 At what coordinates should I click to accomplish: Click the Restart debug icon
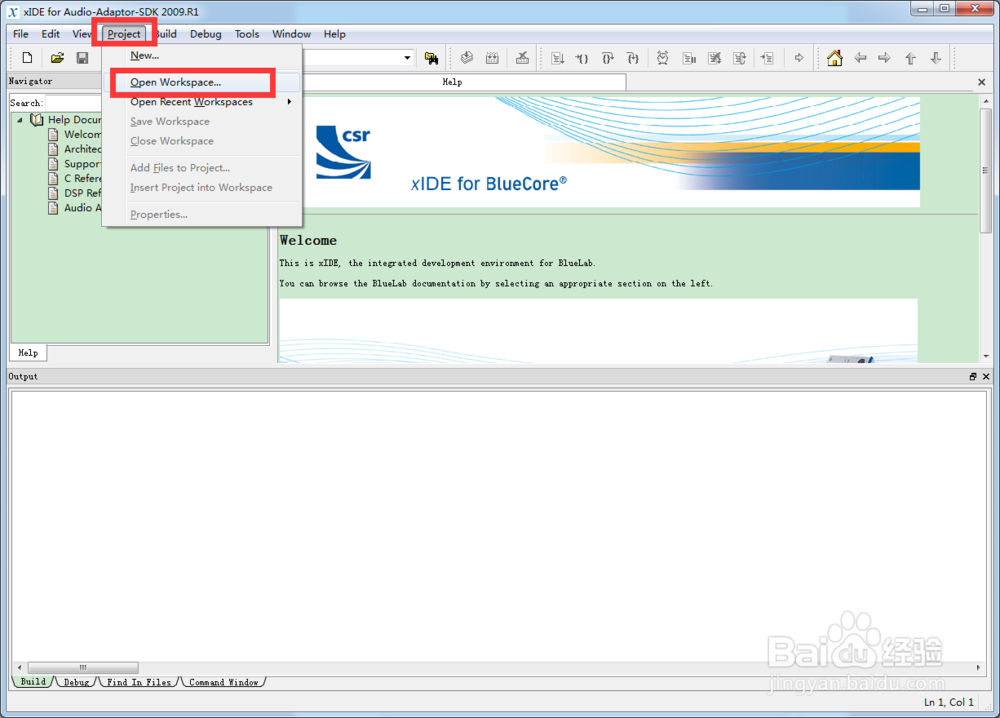[x=740, y=58]
